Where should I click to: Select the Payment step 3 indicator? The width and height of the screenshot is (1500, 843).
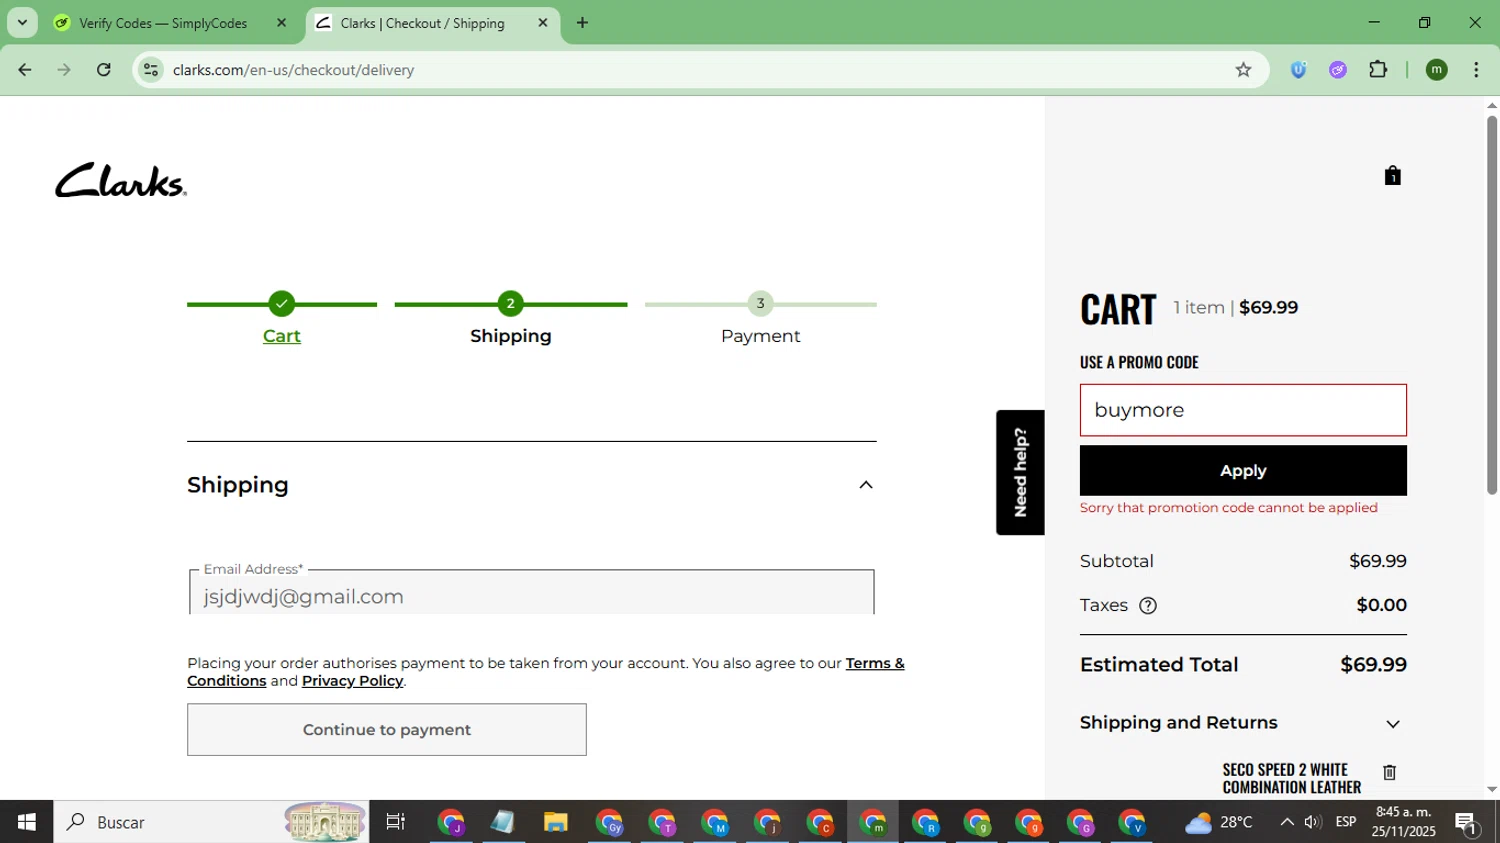(760, 303)
